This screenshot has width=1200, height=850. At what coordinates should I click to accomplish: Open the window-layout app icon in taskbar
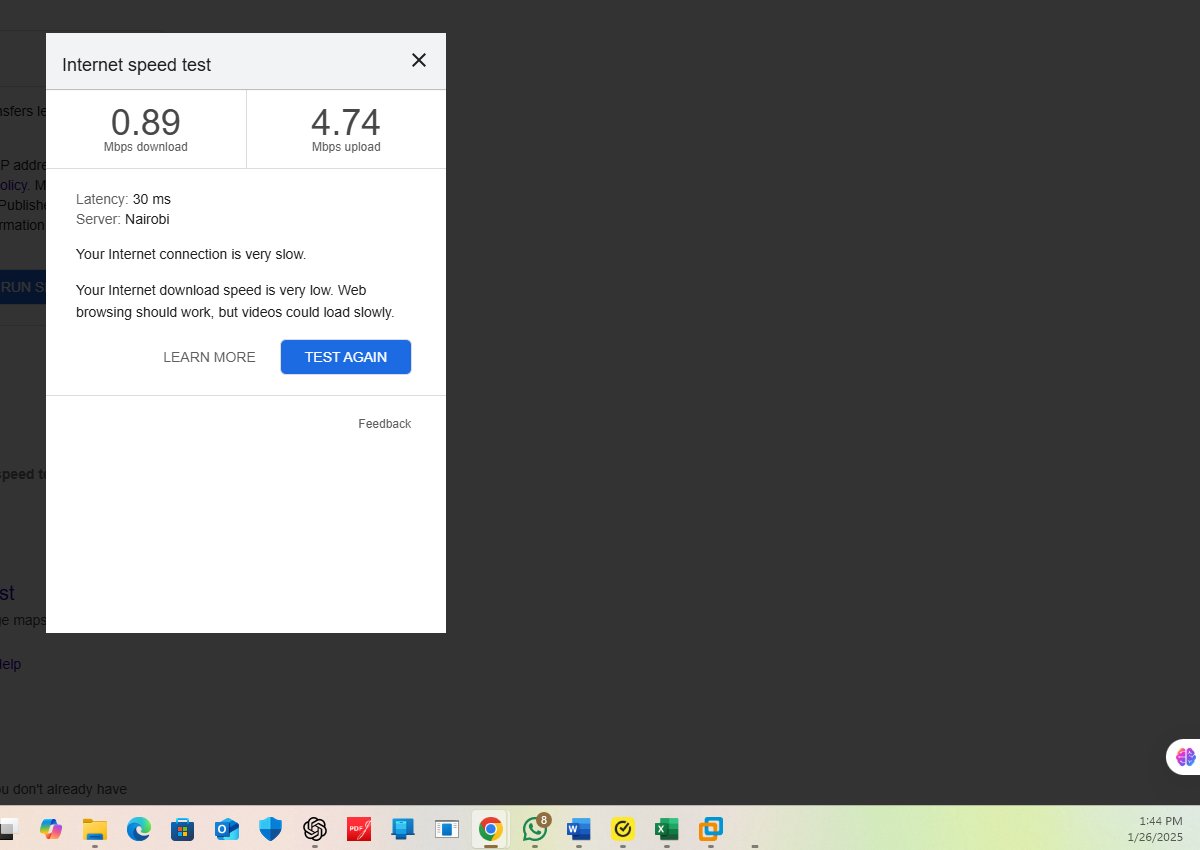point(447,829)
